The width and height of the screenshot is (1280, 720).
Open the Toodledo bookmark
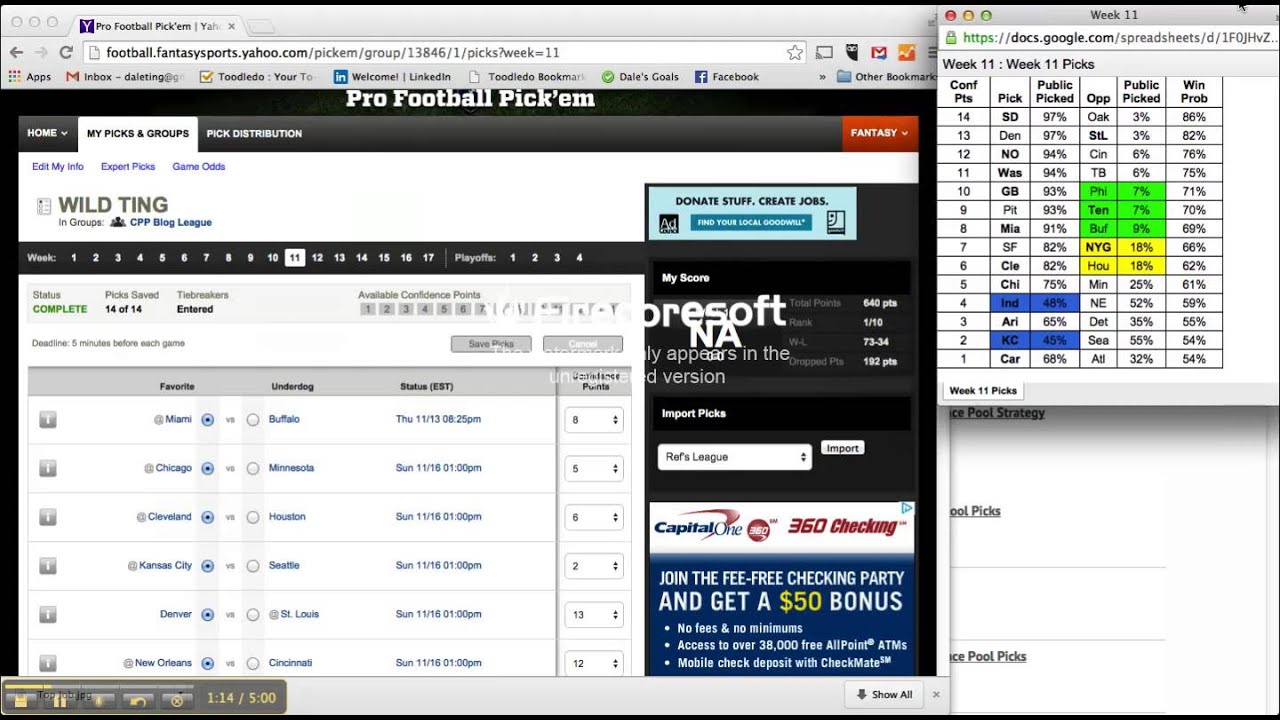coord(257,77)
